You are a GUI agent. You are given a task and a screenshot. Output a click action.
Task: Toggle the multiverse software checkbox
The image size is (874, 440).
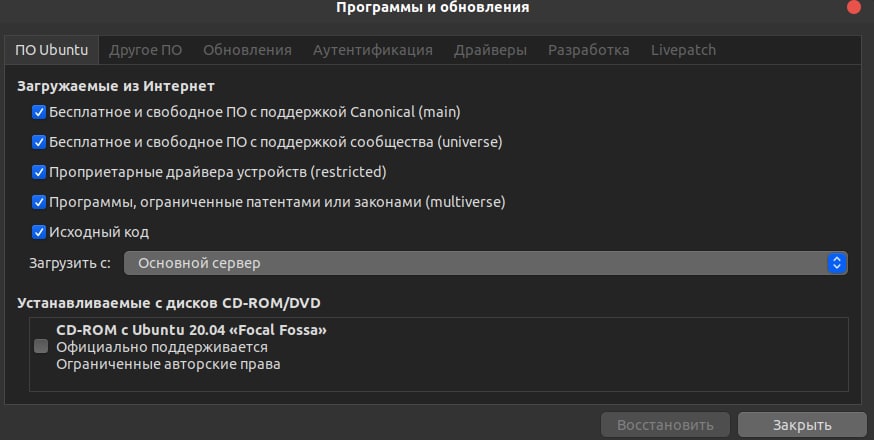click(40, 202)
